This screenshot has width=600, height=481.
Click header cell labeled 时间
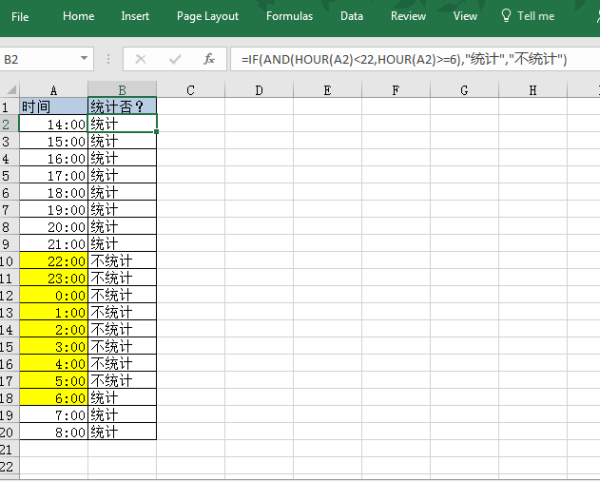point(53,107)
